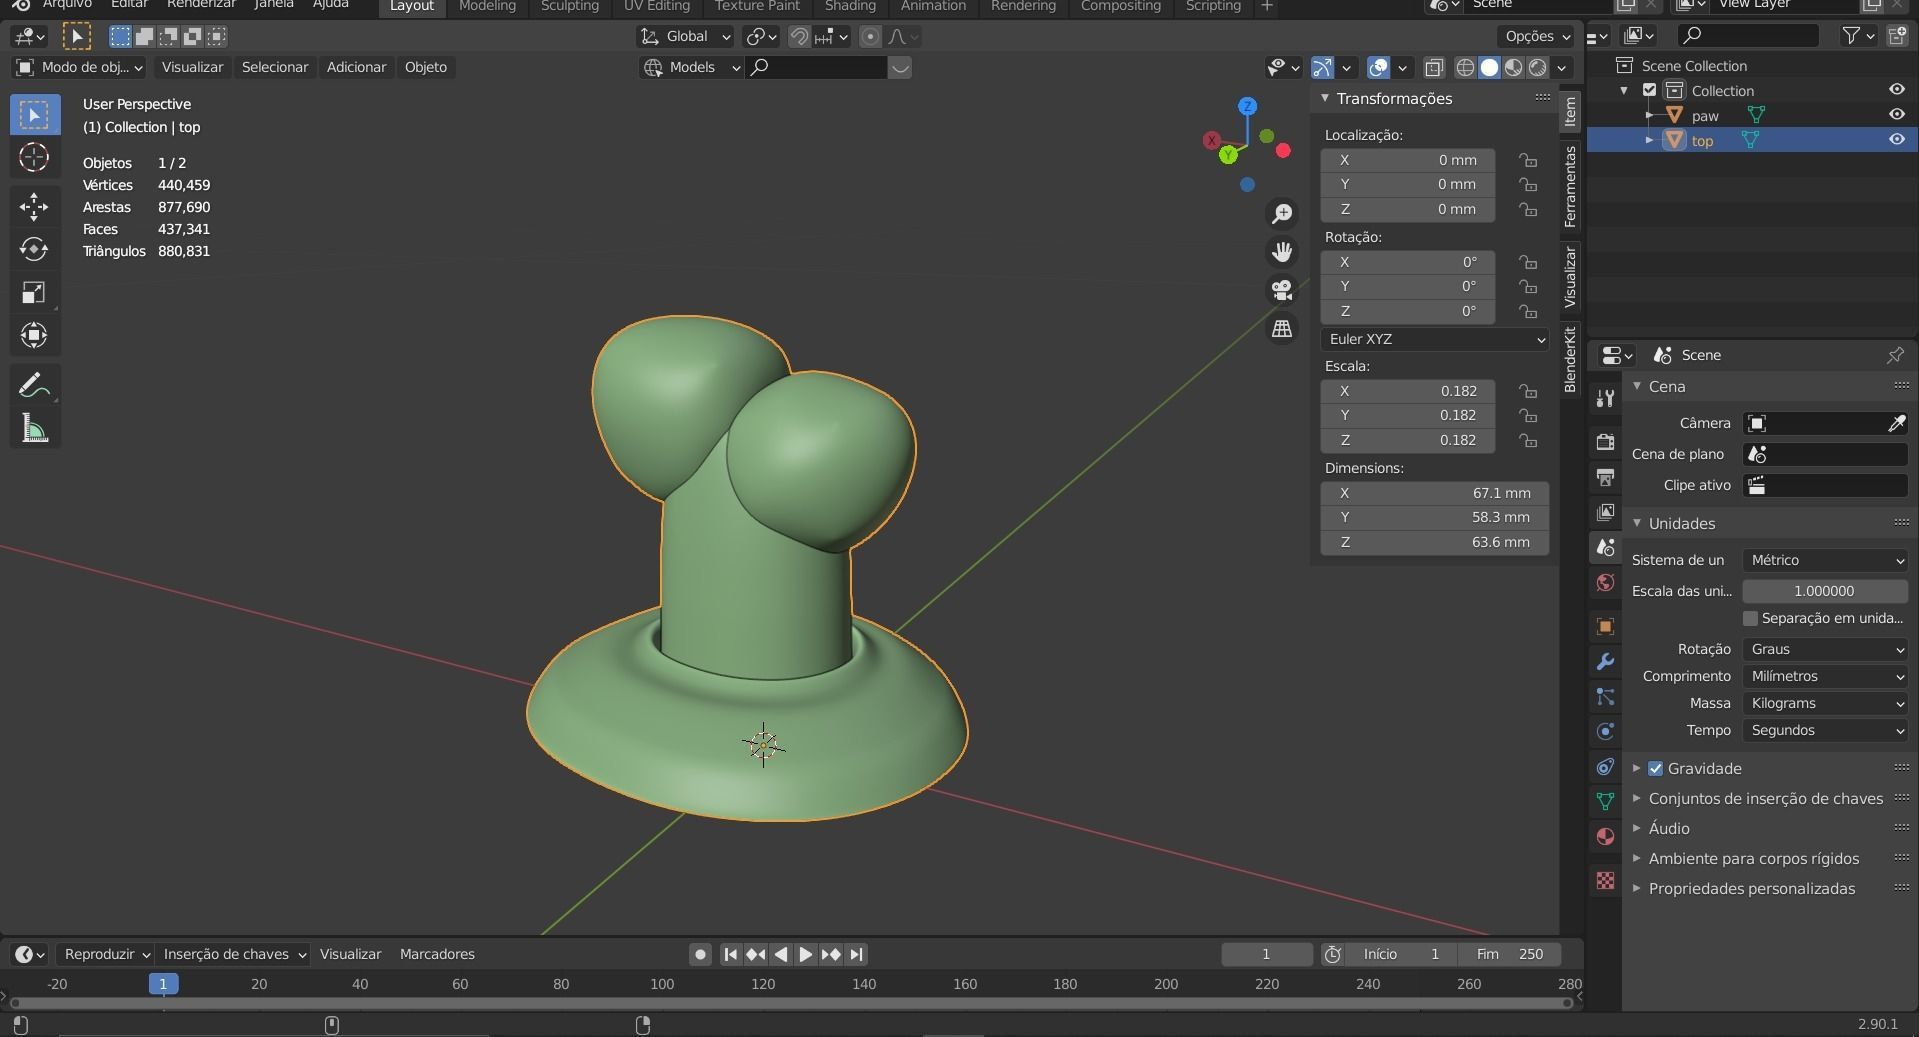Screen dimensions: 1919x1037
Task: Expand Ambiente para corpos rígidos panel
Action: click(x=1754, y=858)
